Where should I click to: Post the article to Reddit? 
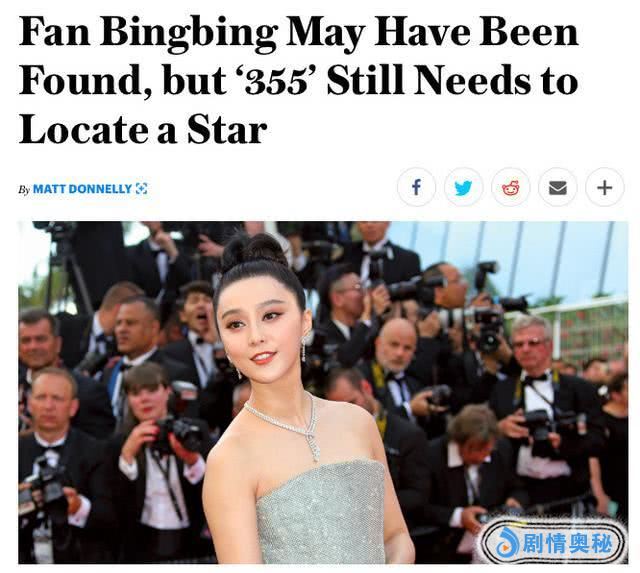pos(511,187)
